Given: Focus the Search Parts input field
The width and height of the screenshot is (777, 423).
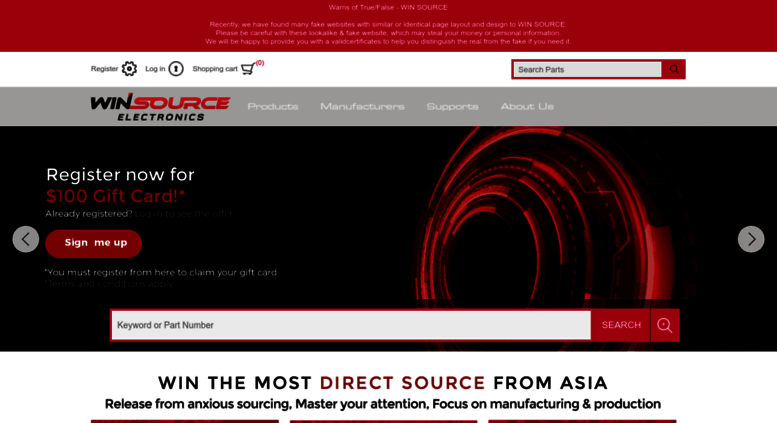Looking at the screenshot, I should click(587, 69).
